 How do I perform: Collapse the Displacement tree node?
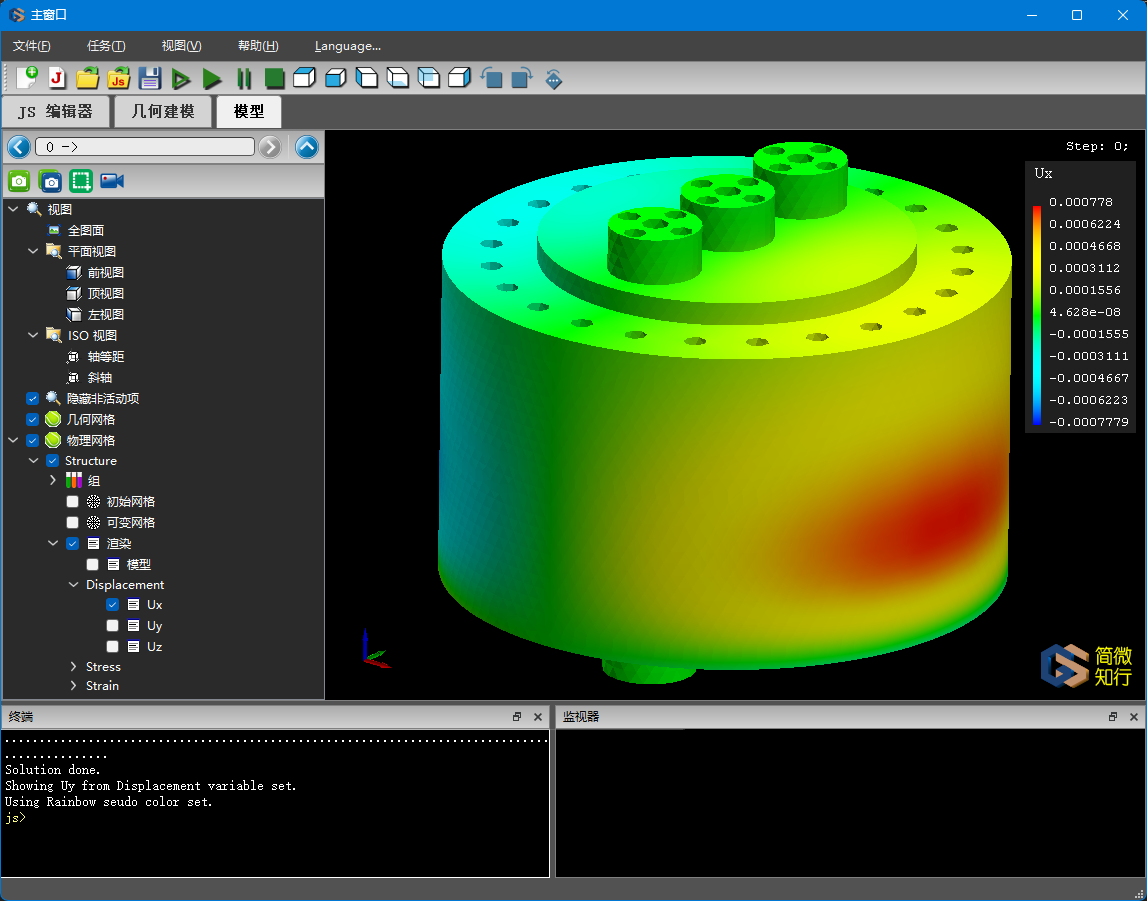[74, 585]
